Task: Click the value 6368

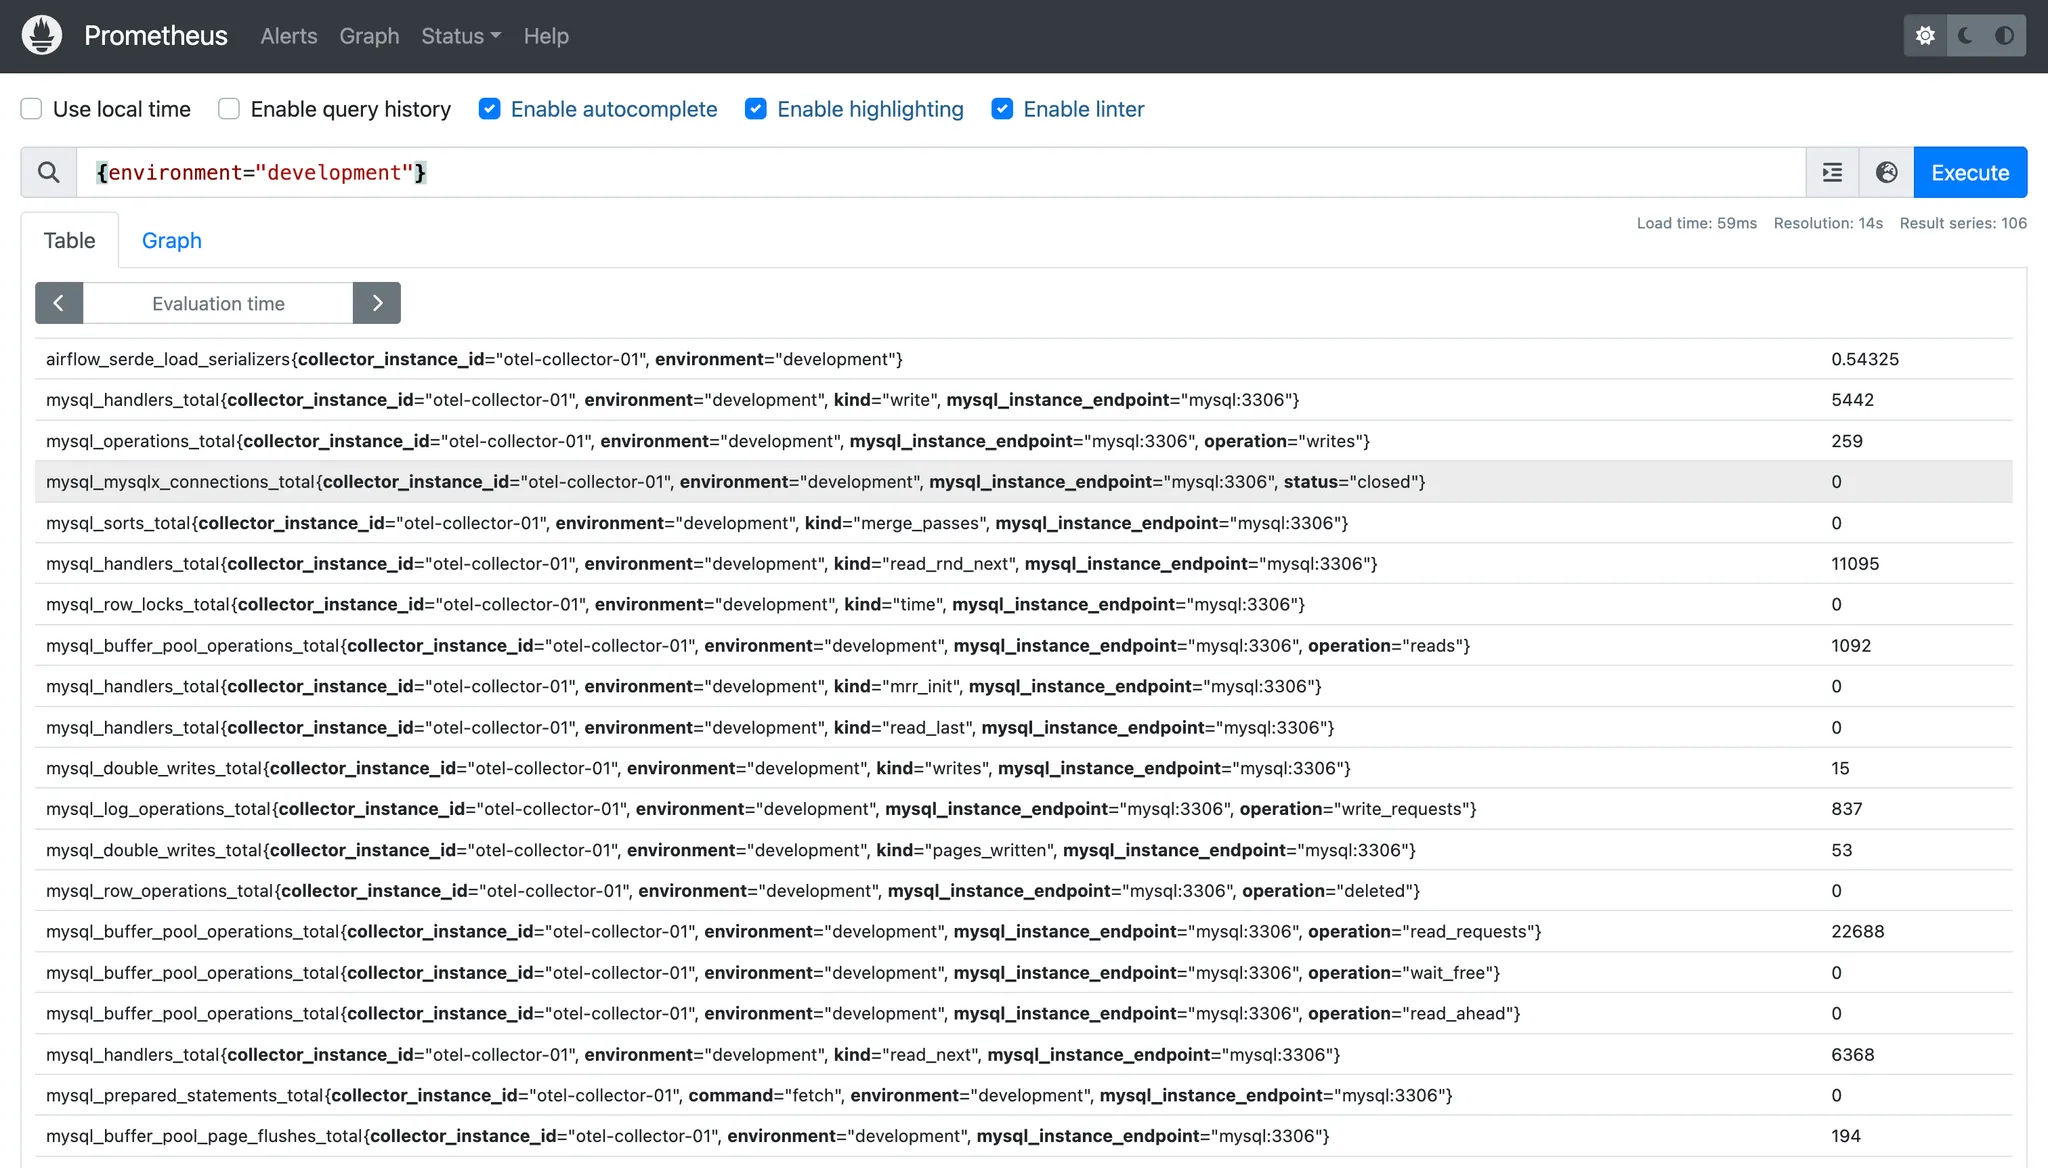Action: point(1853,1055)
